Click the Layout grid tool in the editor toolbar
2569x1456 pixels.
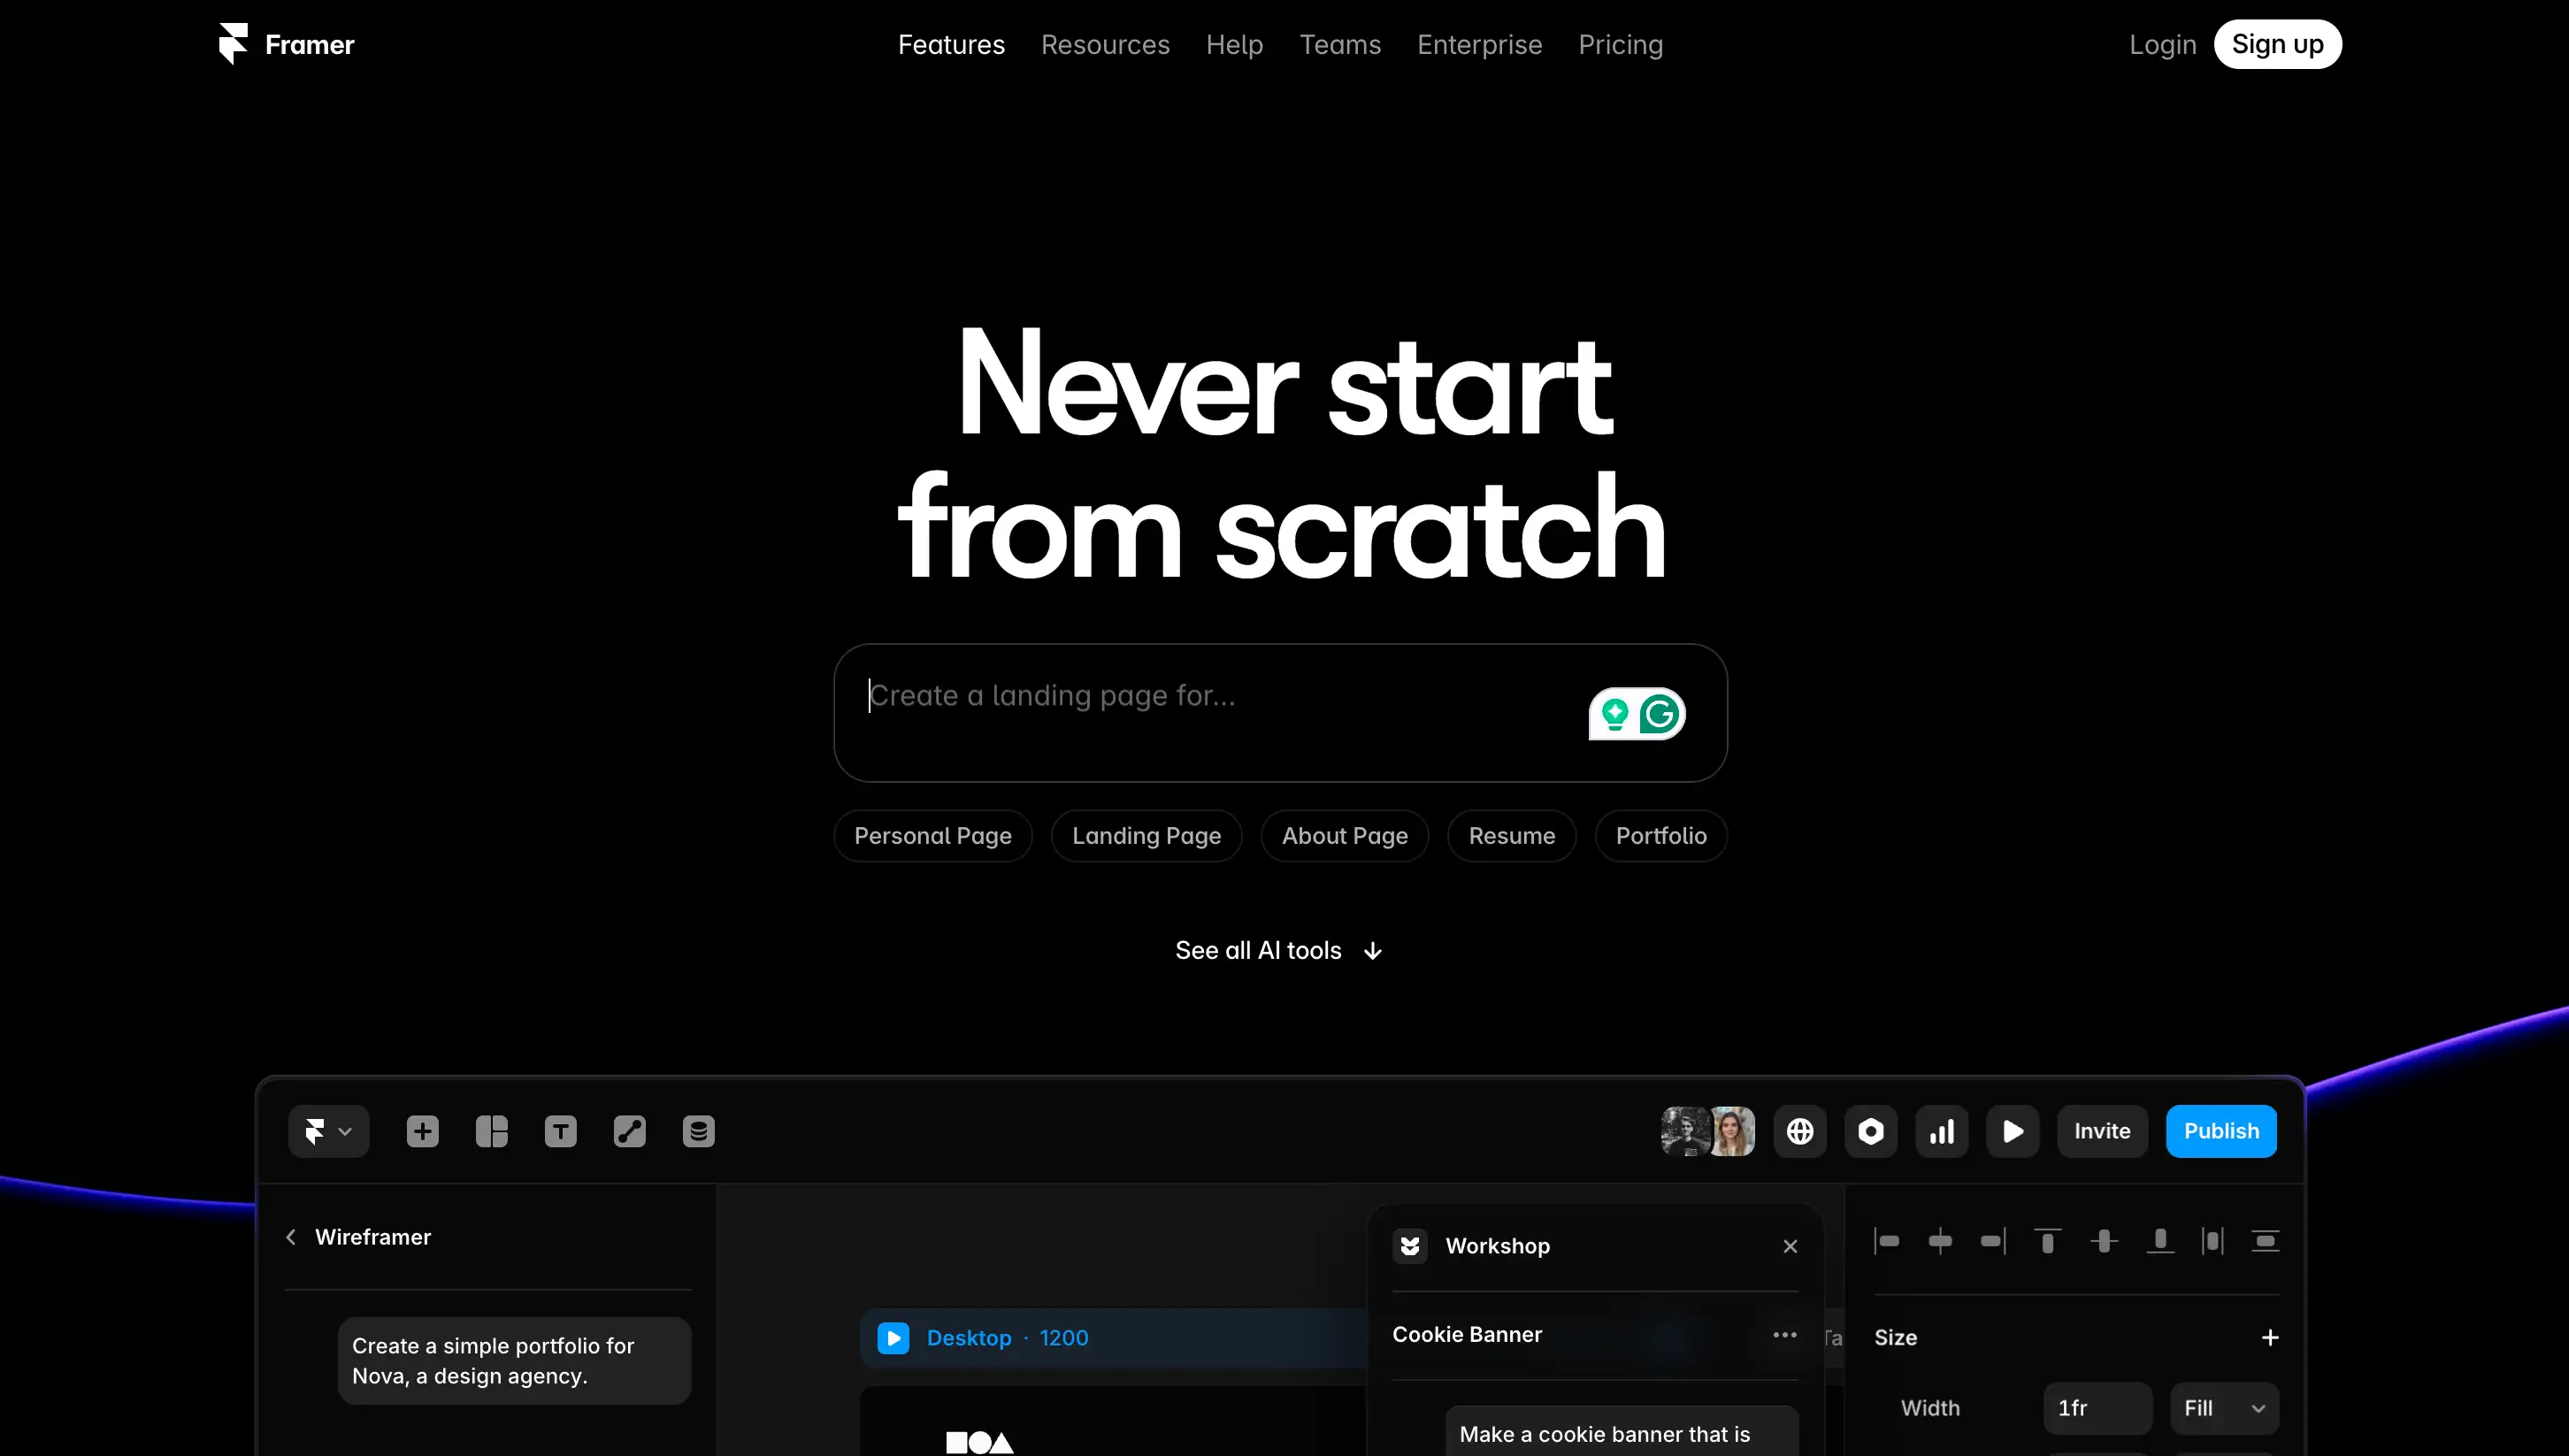point(491,1131)
